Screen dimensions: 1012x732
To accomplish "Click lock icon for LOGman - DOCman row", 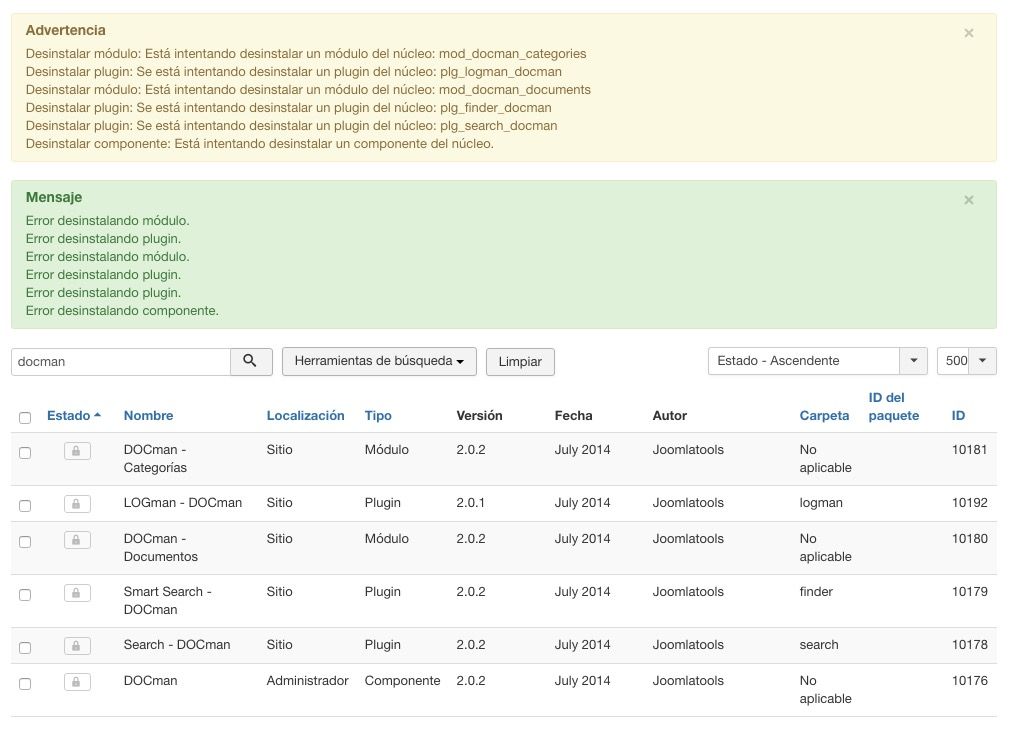I will (x=77, y=503).
